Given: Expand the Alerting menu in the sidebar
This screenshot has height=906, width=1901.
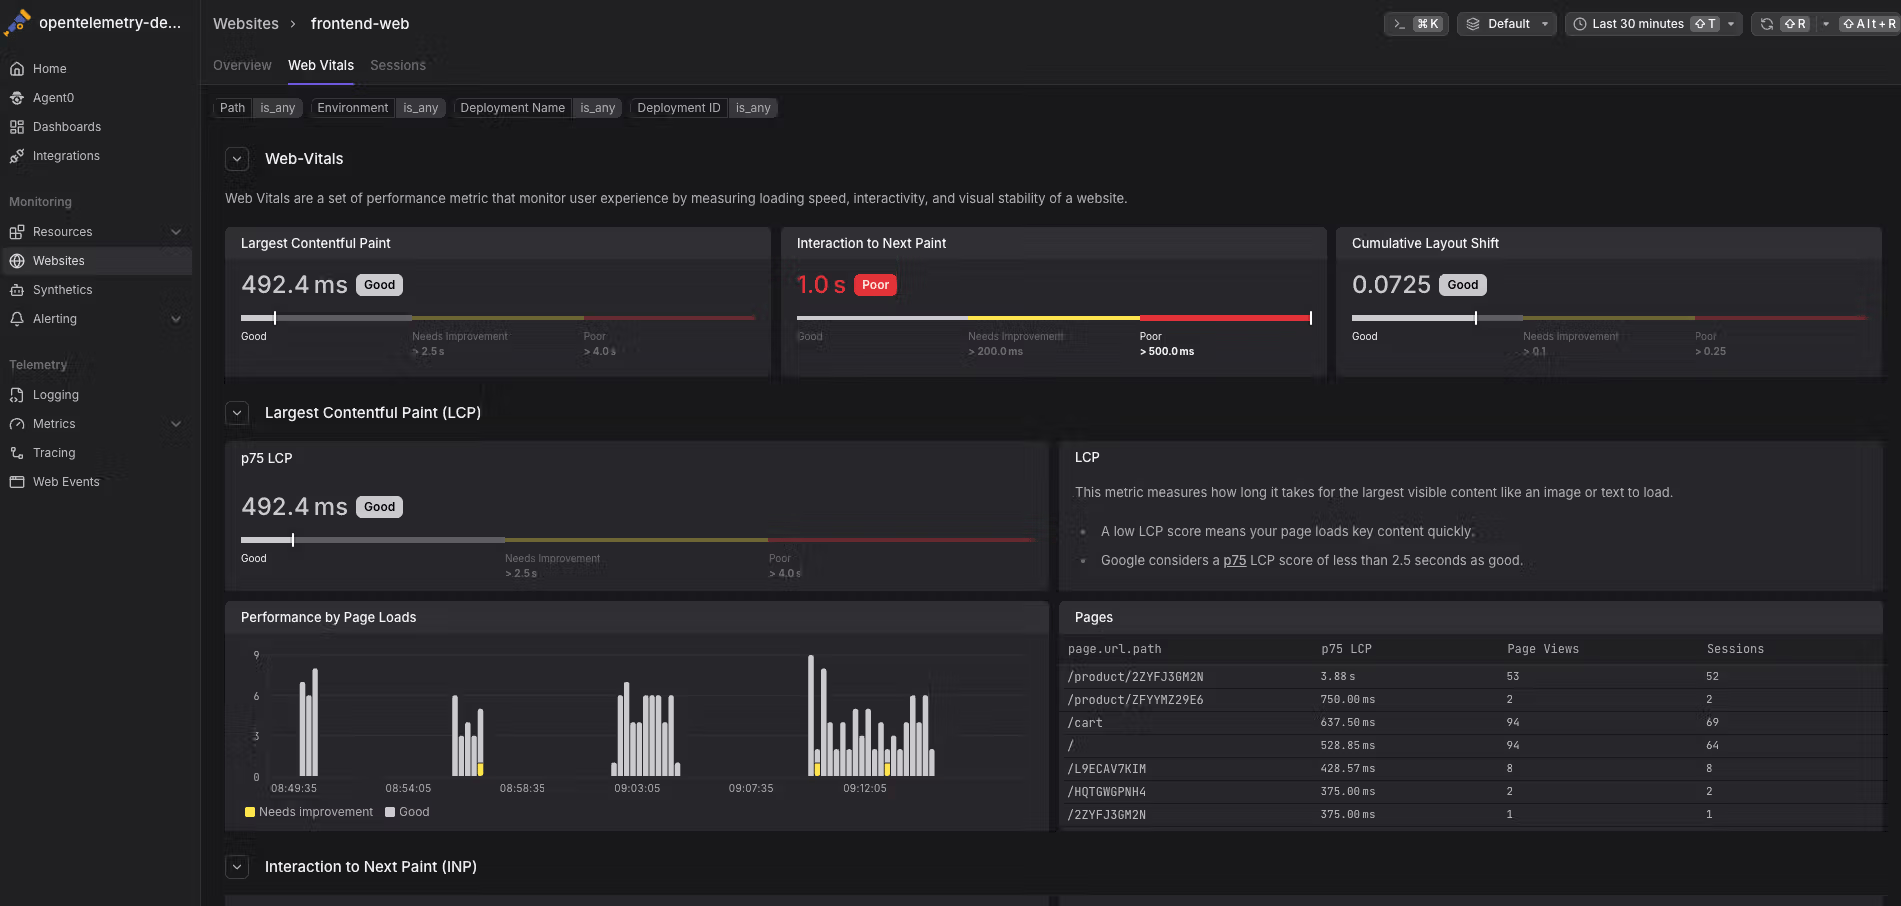Looking at the screenshot, I should point(176,319).
